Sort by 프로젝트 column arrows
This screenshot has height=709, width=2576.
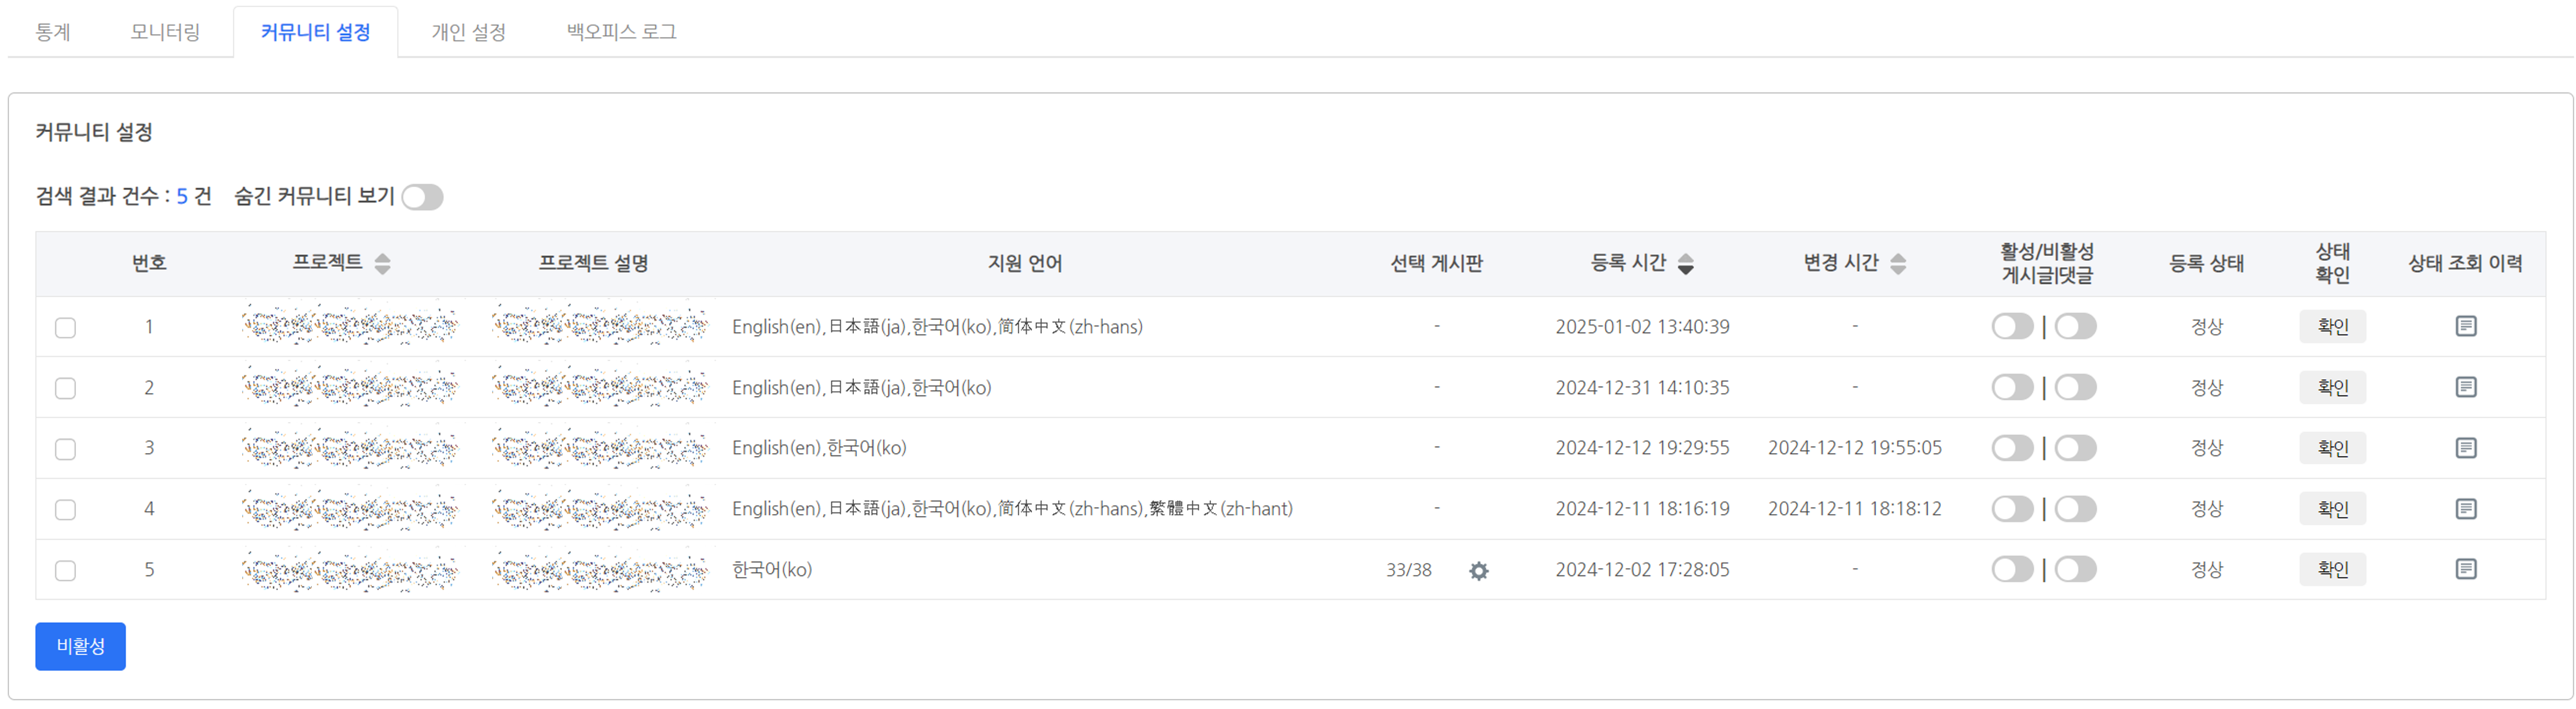382,264
